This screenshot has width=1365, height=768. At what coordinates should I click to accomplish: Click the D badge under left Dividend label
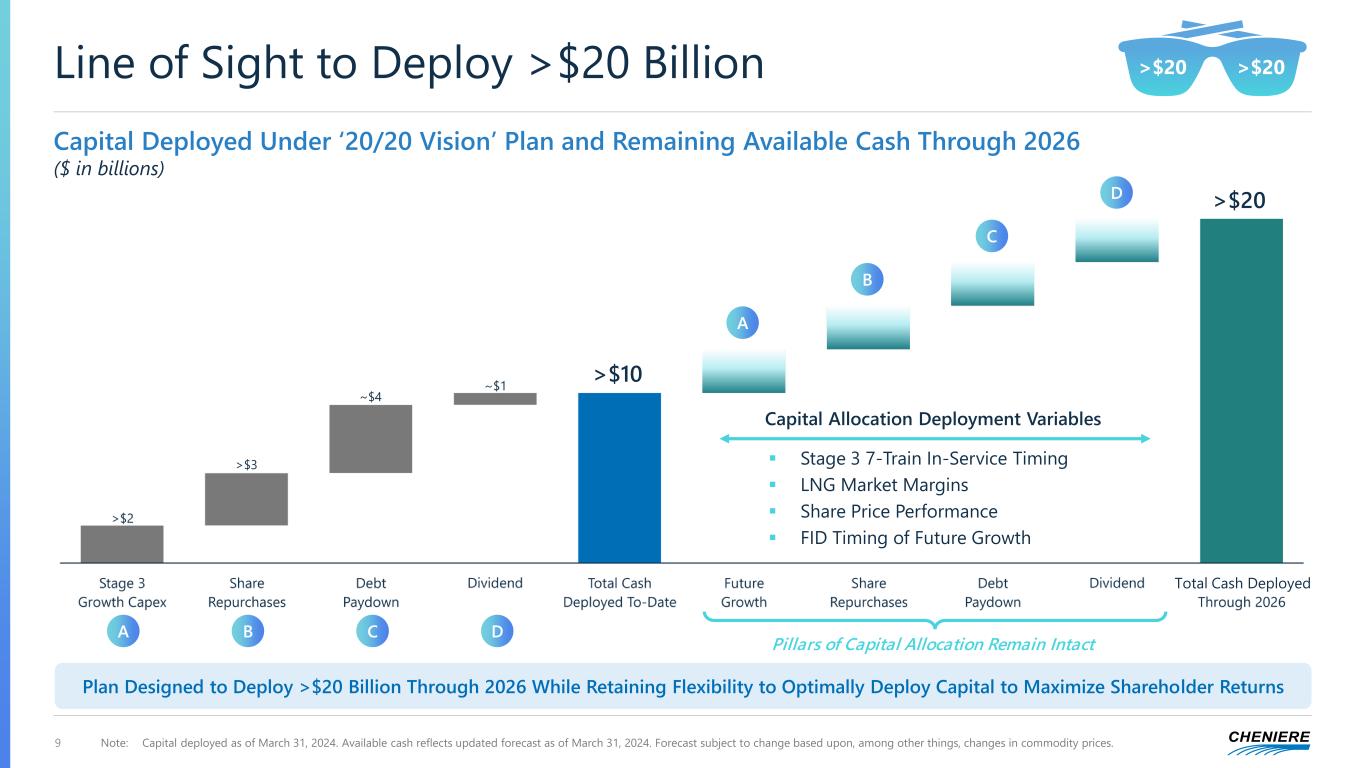(x=495, y=631)
